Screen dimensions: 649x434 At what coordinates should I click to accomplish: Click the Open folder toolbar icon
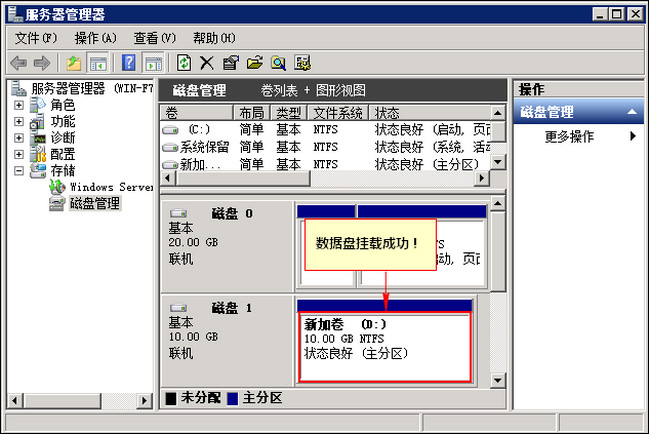[x=255, y=63]
